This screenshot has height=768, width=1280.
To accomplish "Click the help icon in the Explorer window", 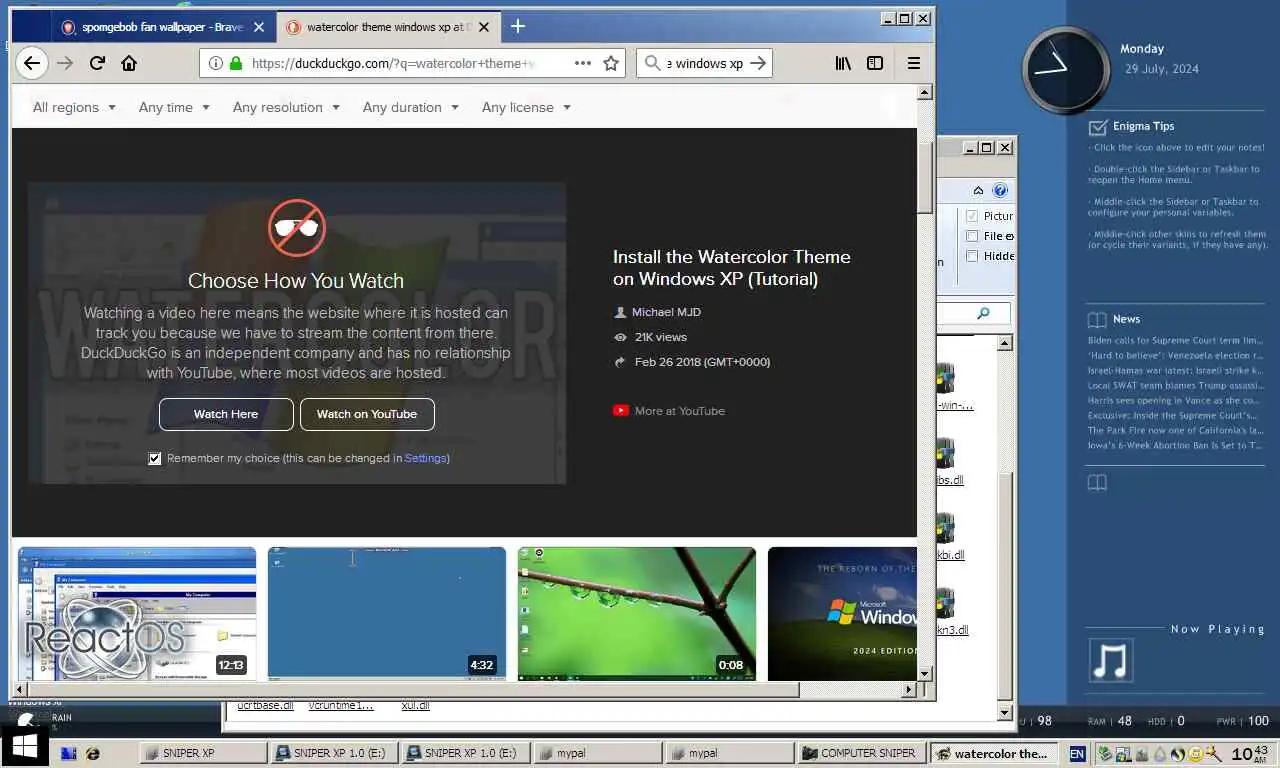I will (1000, 190).
